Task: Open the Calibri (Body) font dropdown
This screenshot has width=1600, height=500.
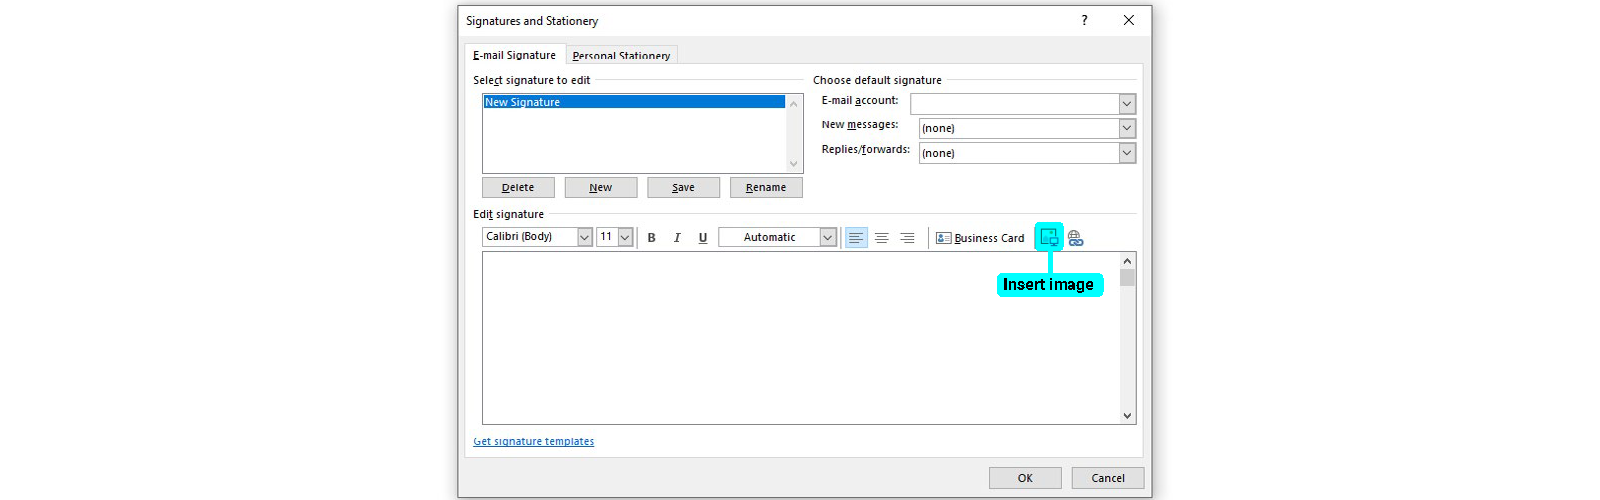Action: (585, 237)
